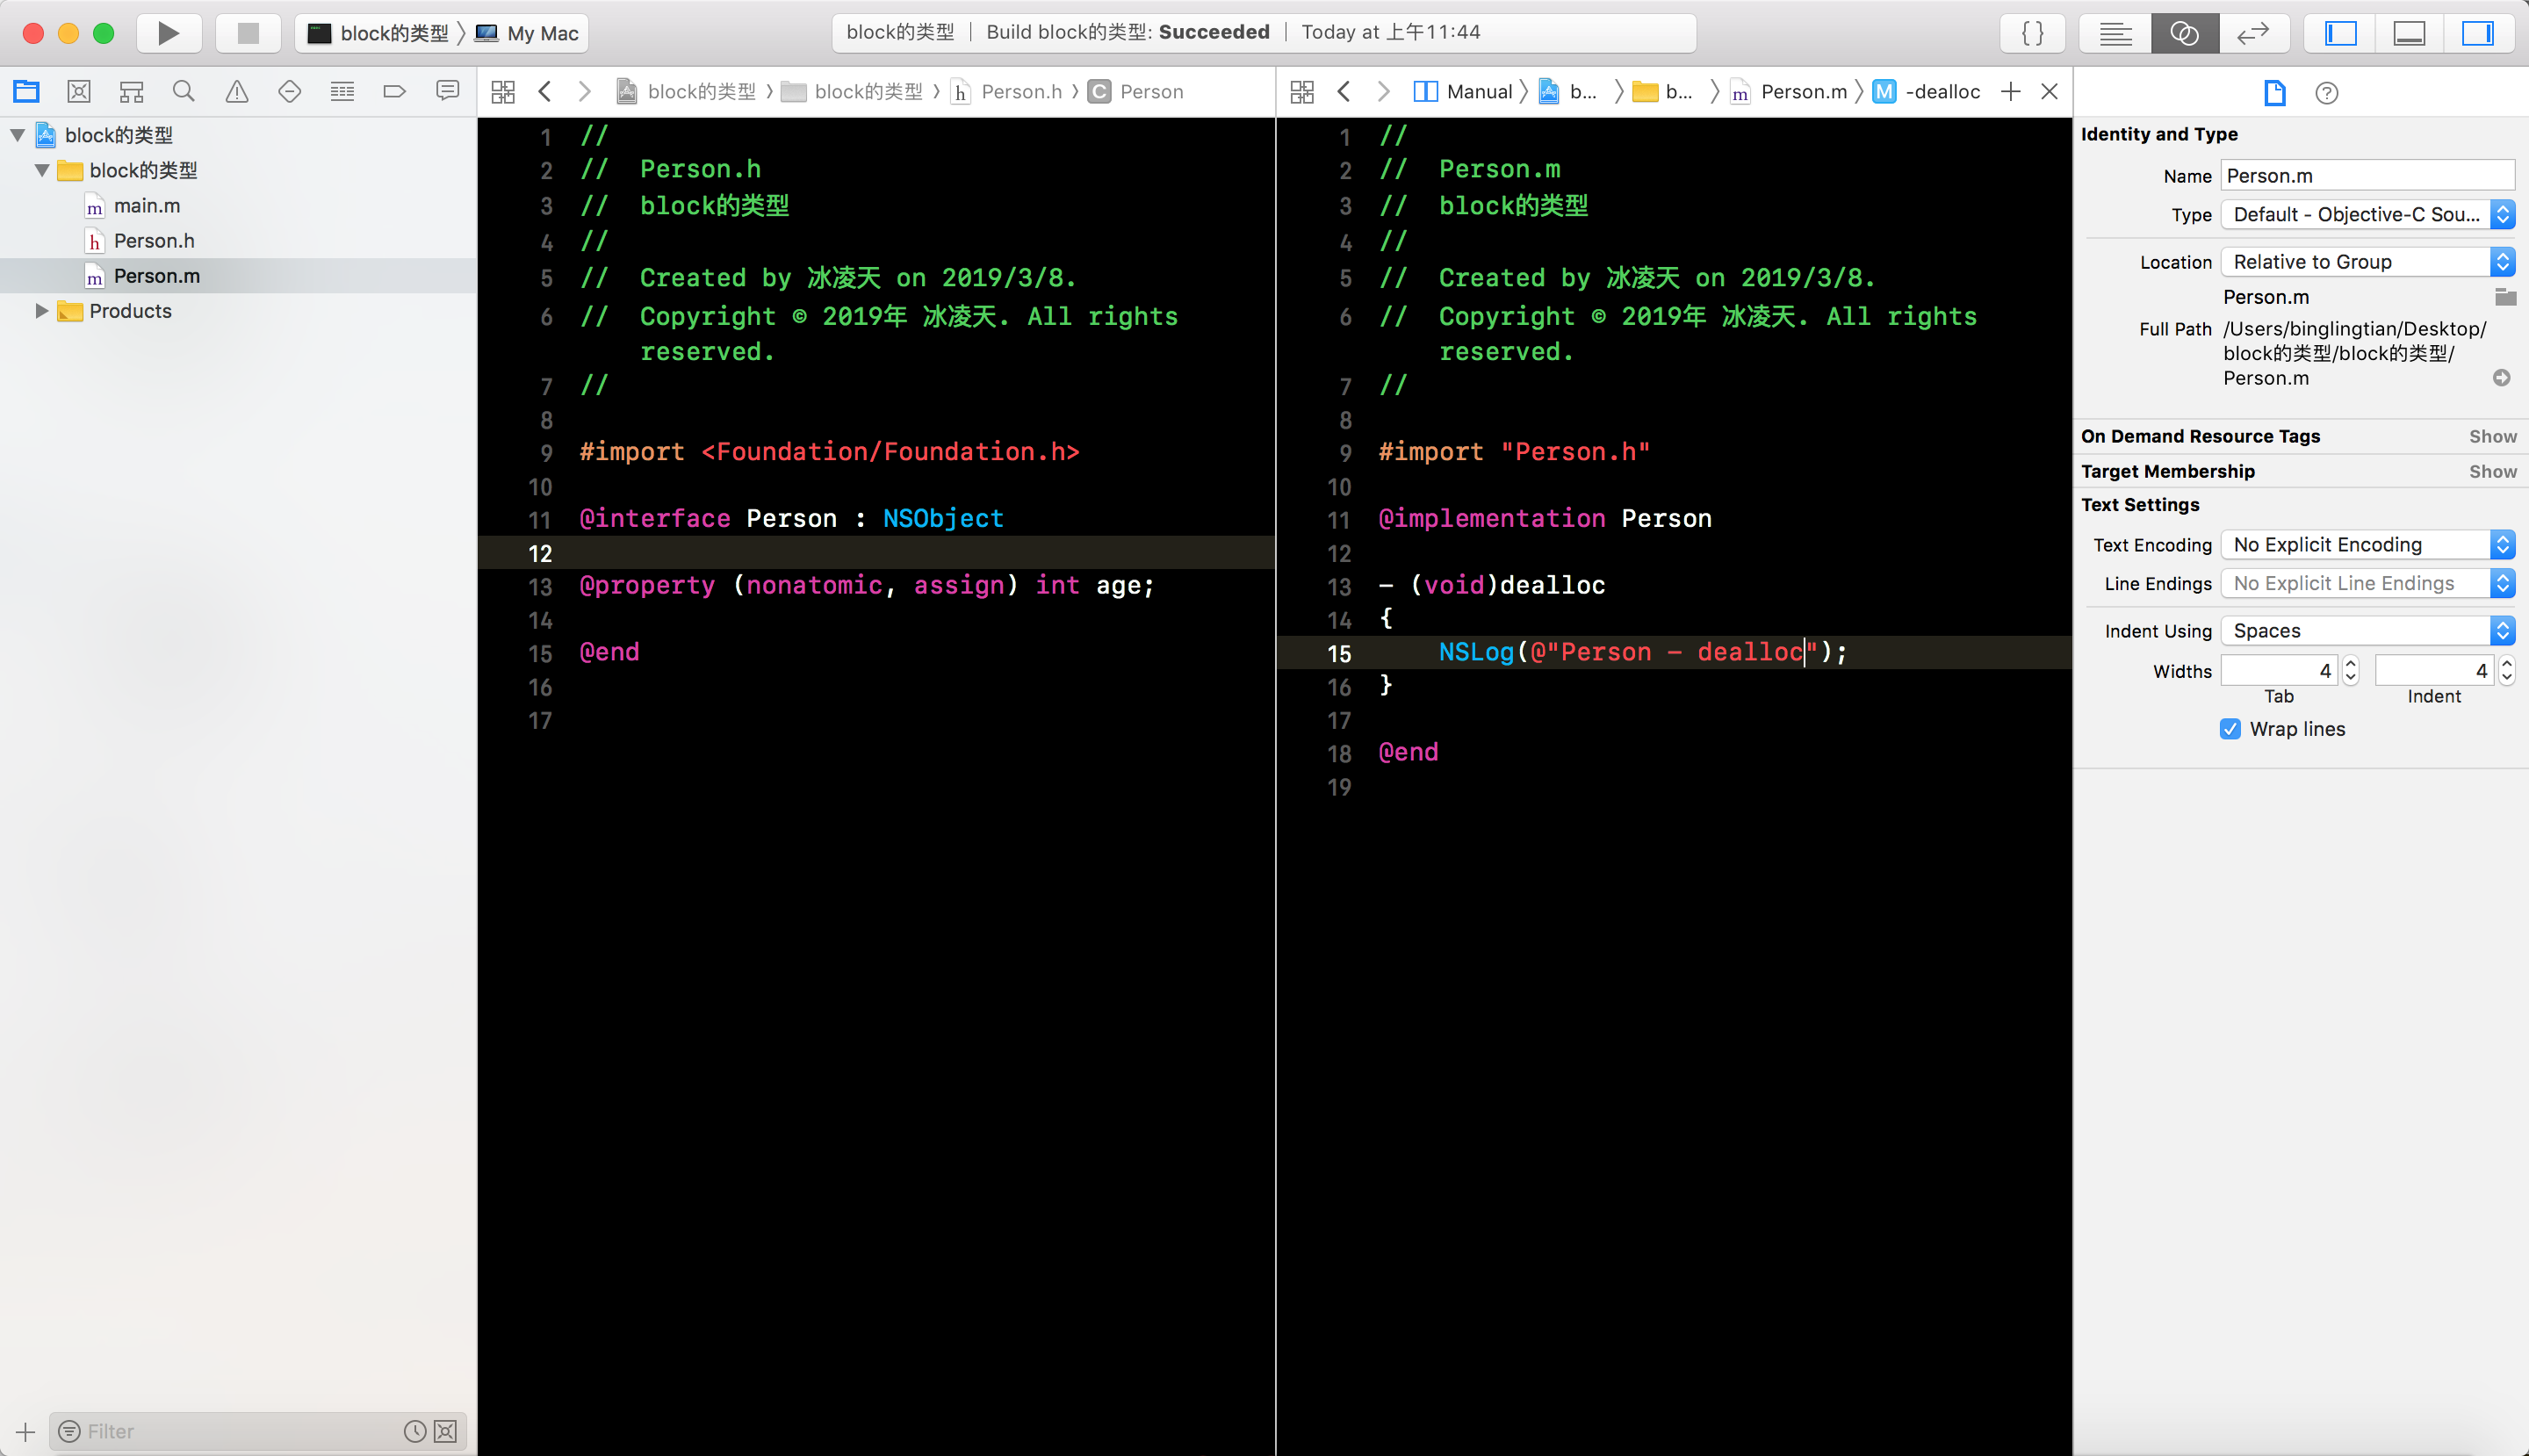Open the Issue navigator warning icon

[x=237, y=92]
